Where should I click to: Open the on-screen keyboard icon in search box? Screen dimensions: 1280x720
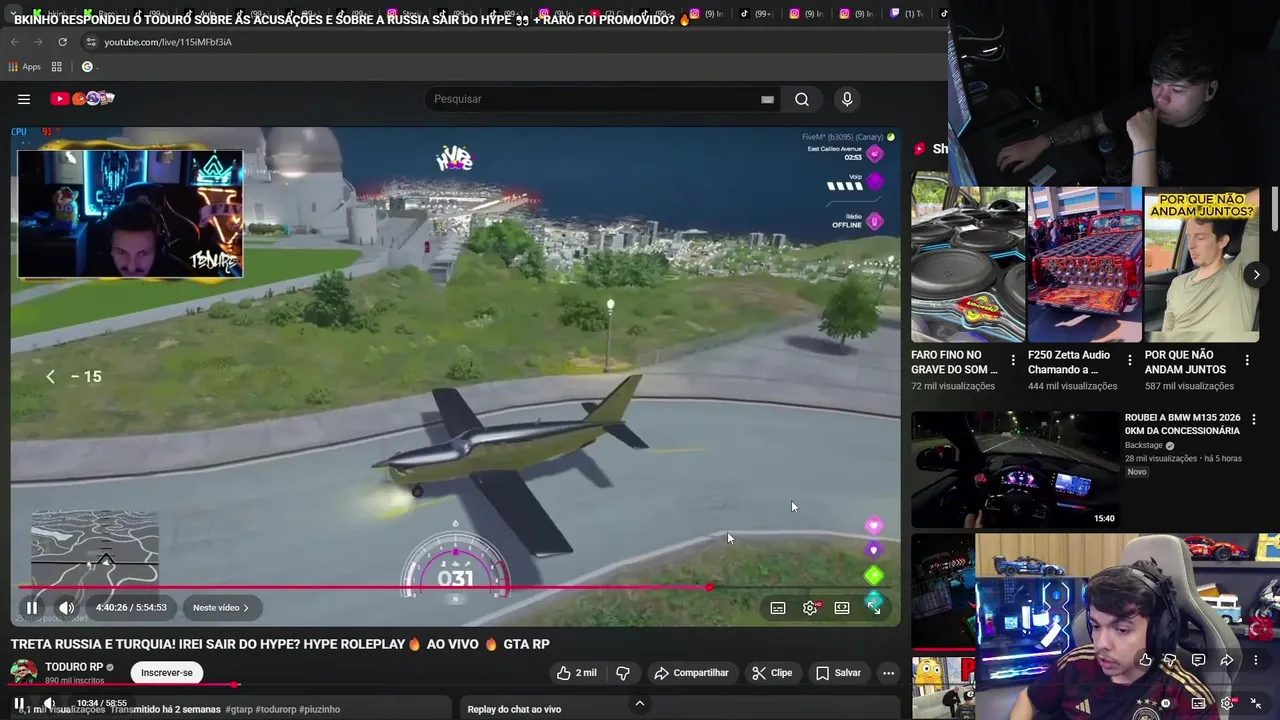[767, 99]
